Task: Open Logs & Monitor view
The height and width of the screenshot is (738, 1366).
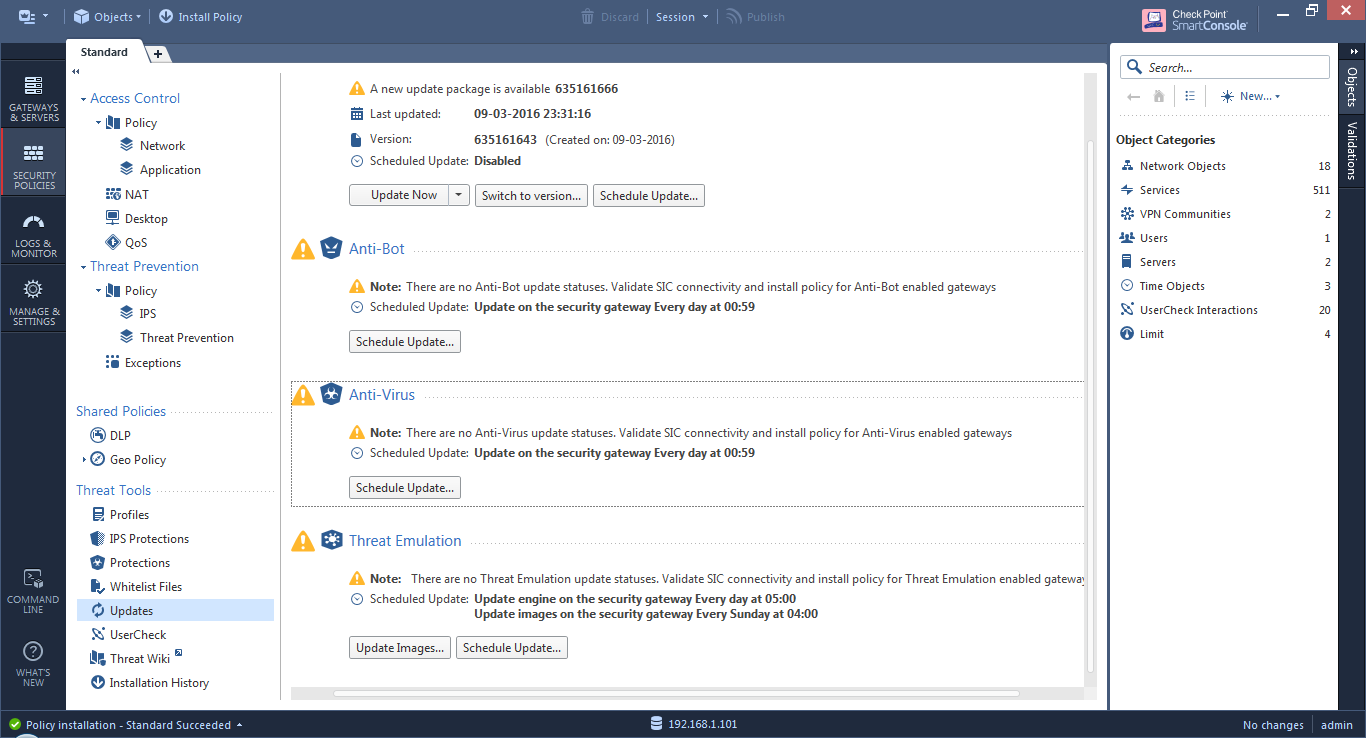Action: coord(33,234)
